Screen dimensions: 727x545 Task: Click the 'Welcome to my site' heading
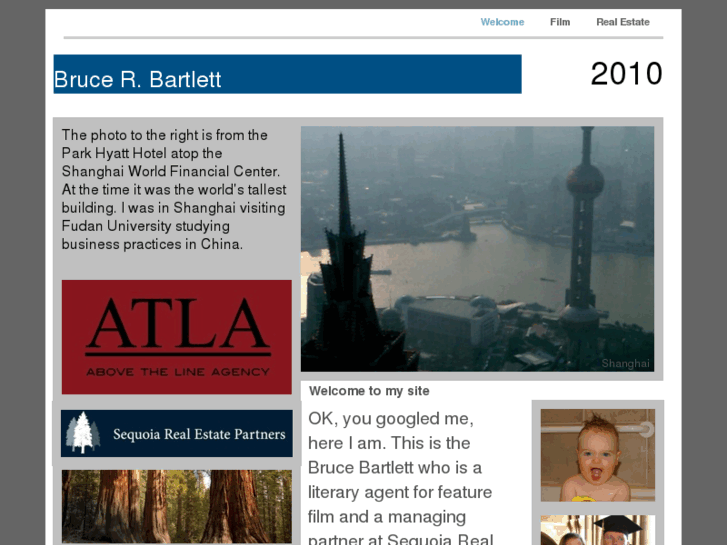tap(369, 391)
